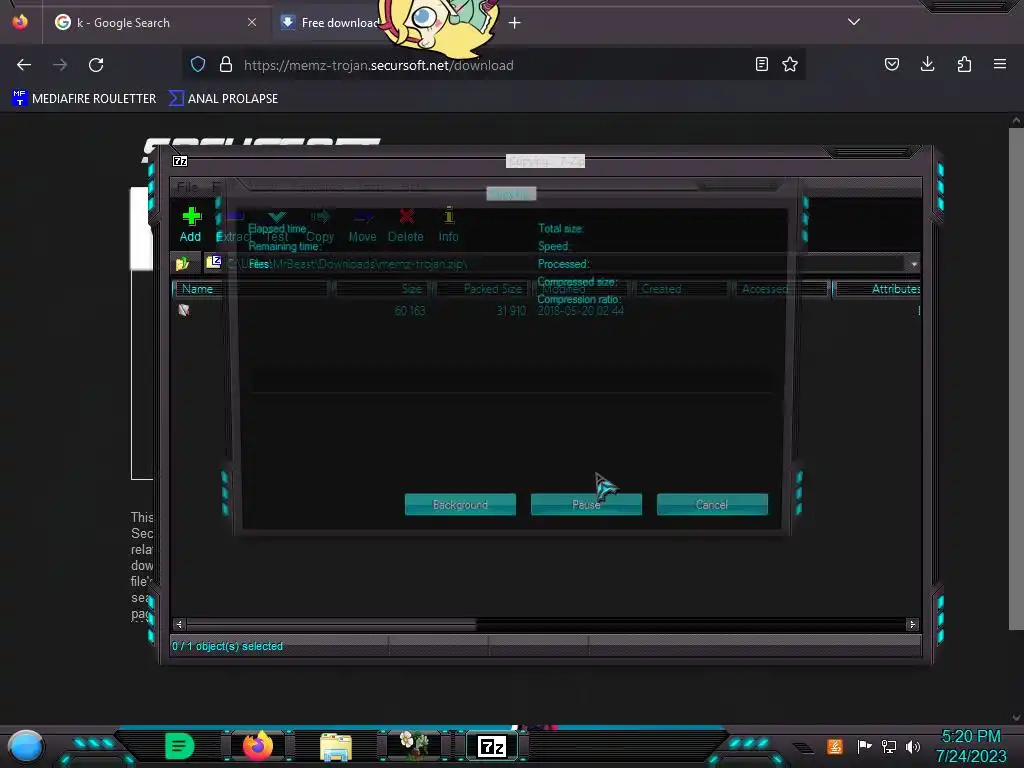The width and height of the screenshot is (1024, 768).
Task: Click the browser page vertical scrollbar
Action: click(1016, 379)
